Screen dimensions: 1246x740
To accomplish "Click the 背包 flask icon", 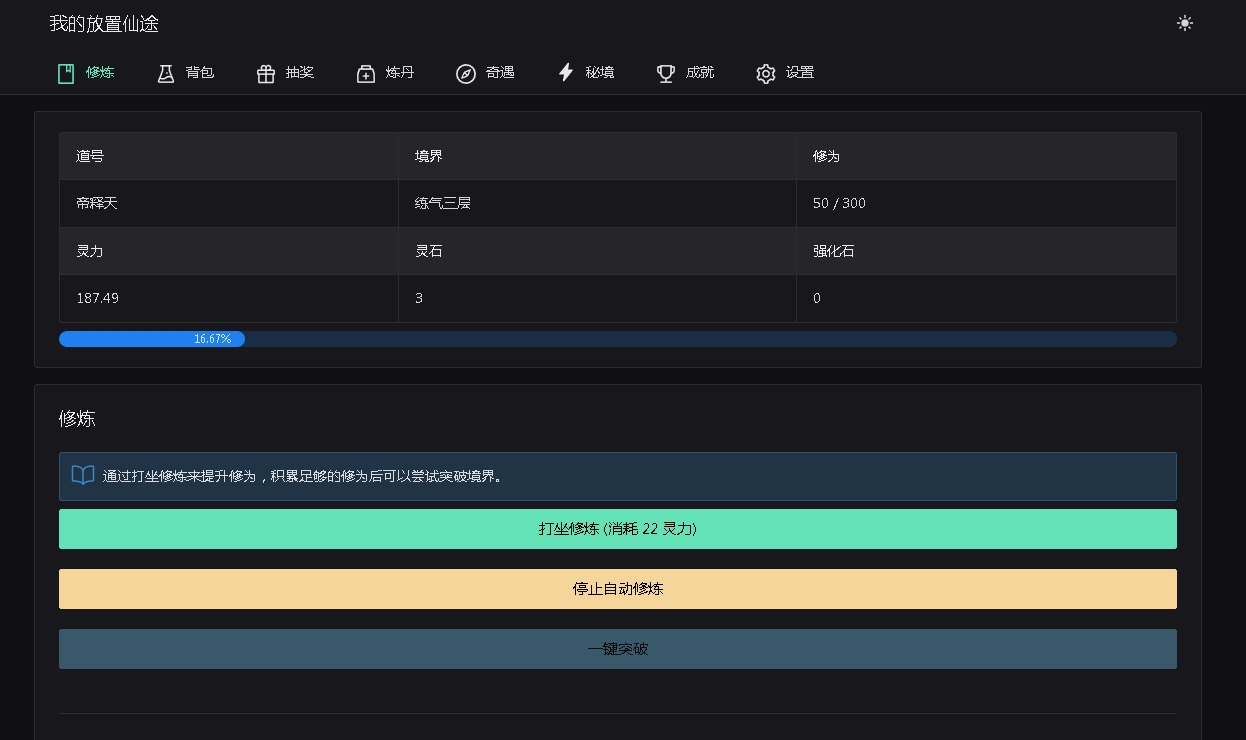I will coord(166,73).
